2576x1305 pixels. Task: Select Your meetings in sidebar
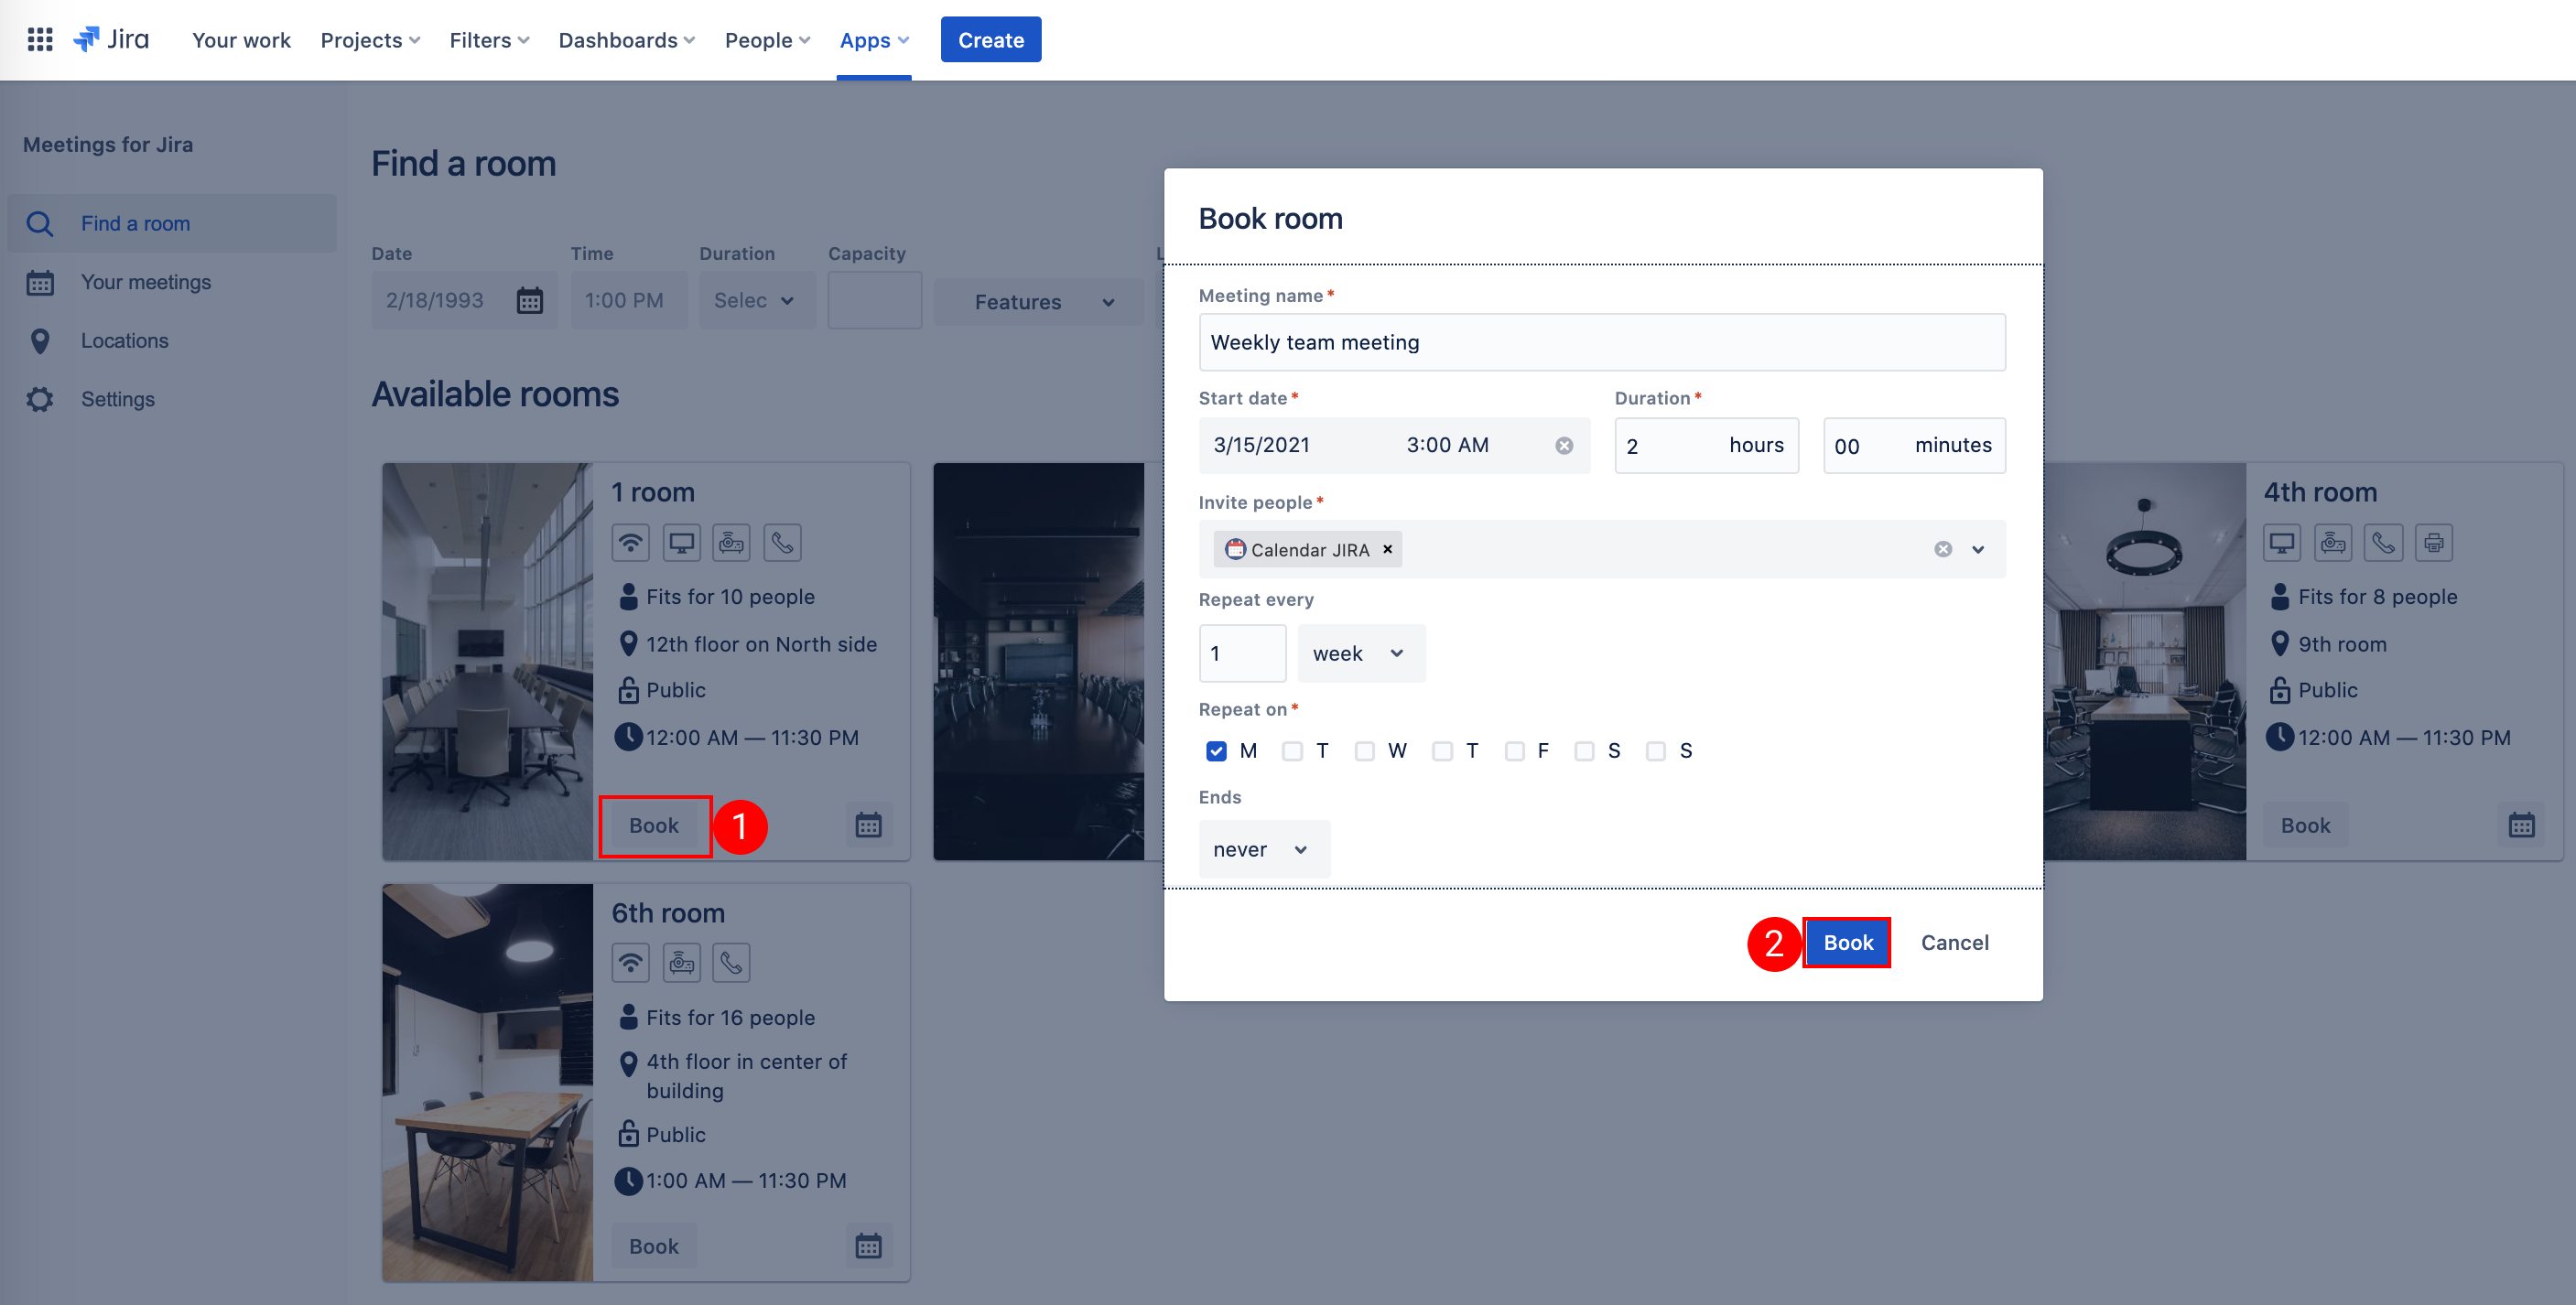tap(172, 283)
